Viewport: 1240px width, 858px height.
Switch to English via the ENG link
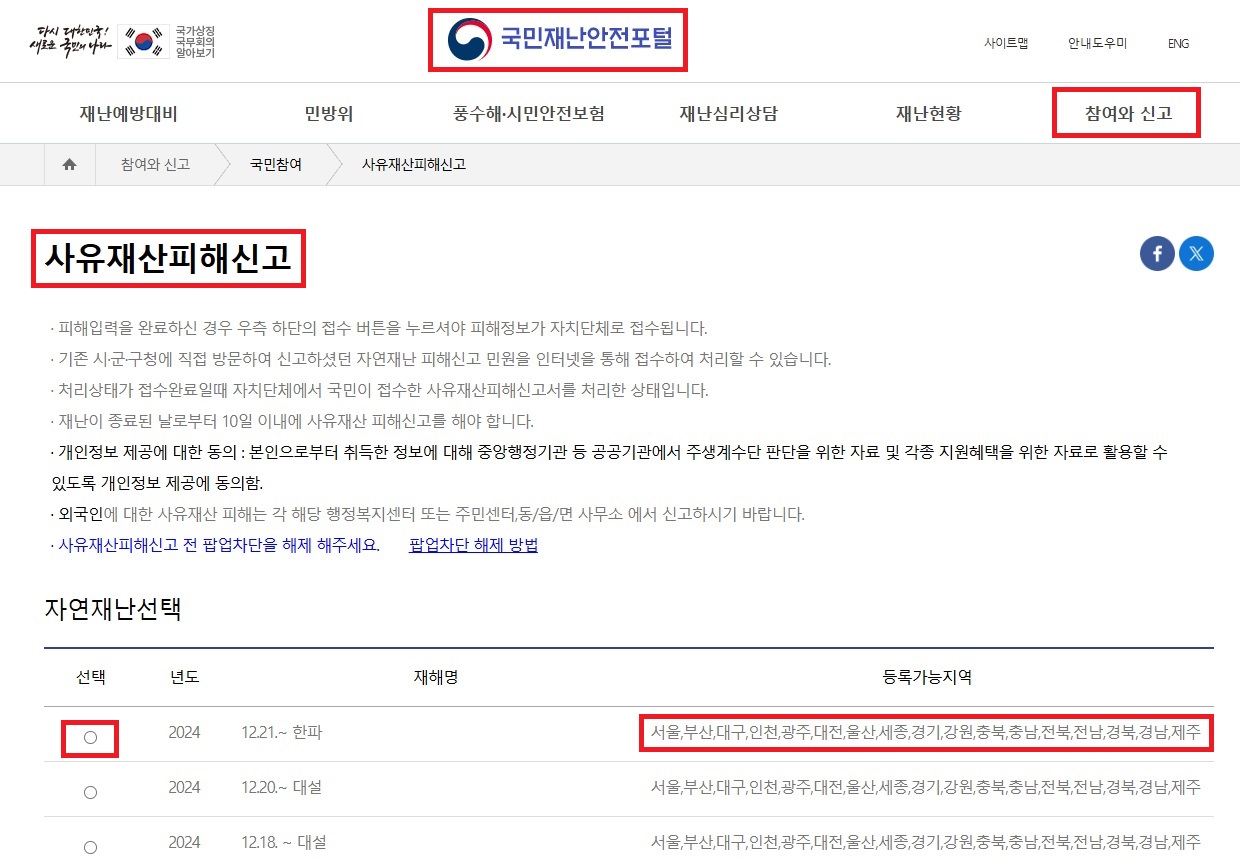click(1178, 44)
